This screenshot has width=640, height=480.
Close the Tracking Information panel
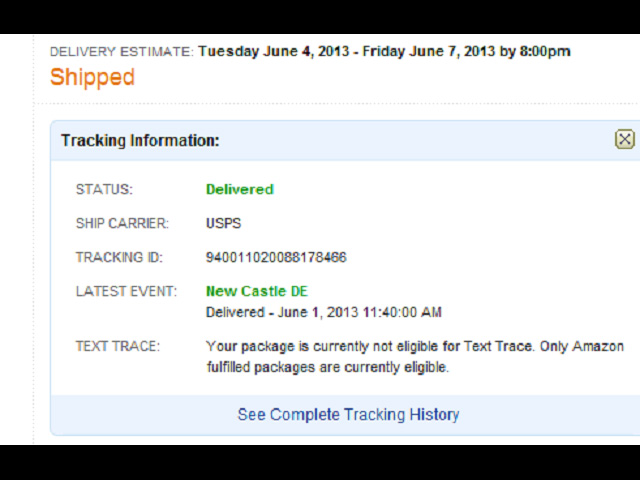point(624,140)
